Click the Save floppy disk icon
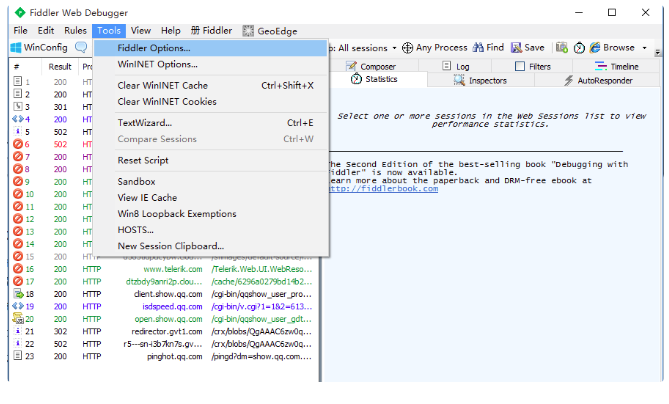Image resolution: width=669 pixels, height=404 pixels. coord(516,48)
